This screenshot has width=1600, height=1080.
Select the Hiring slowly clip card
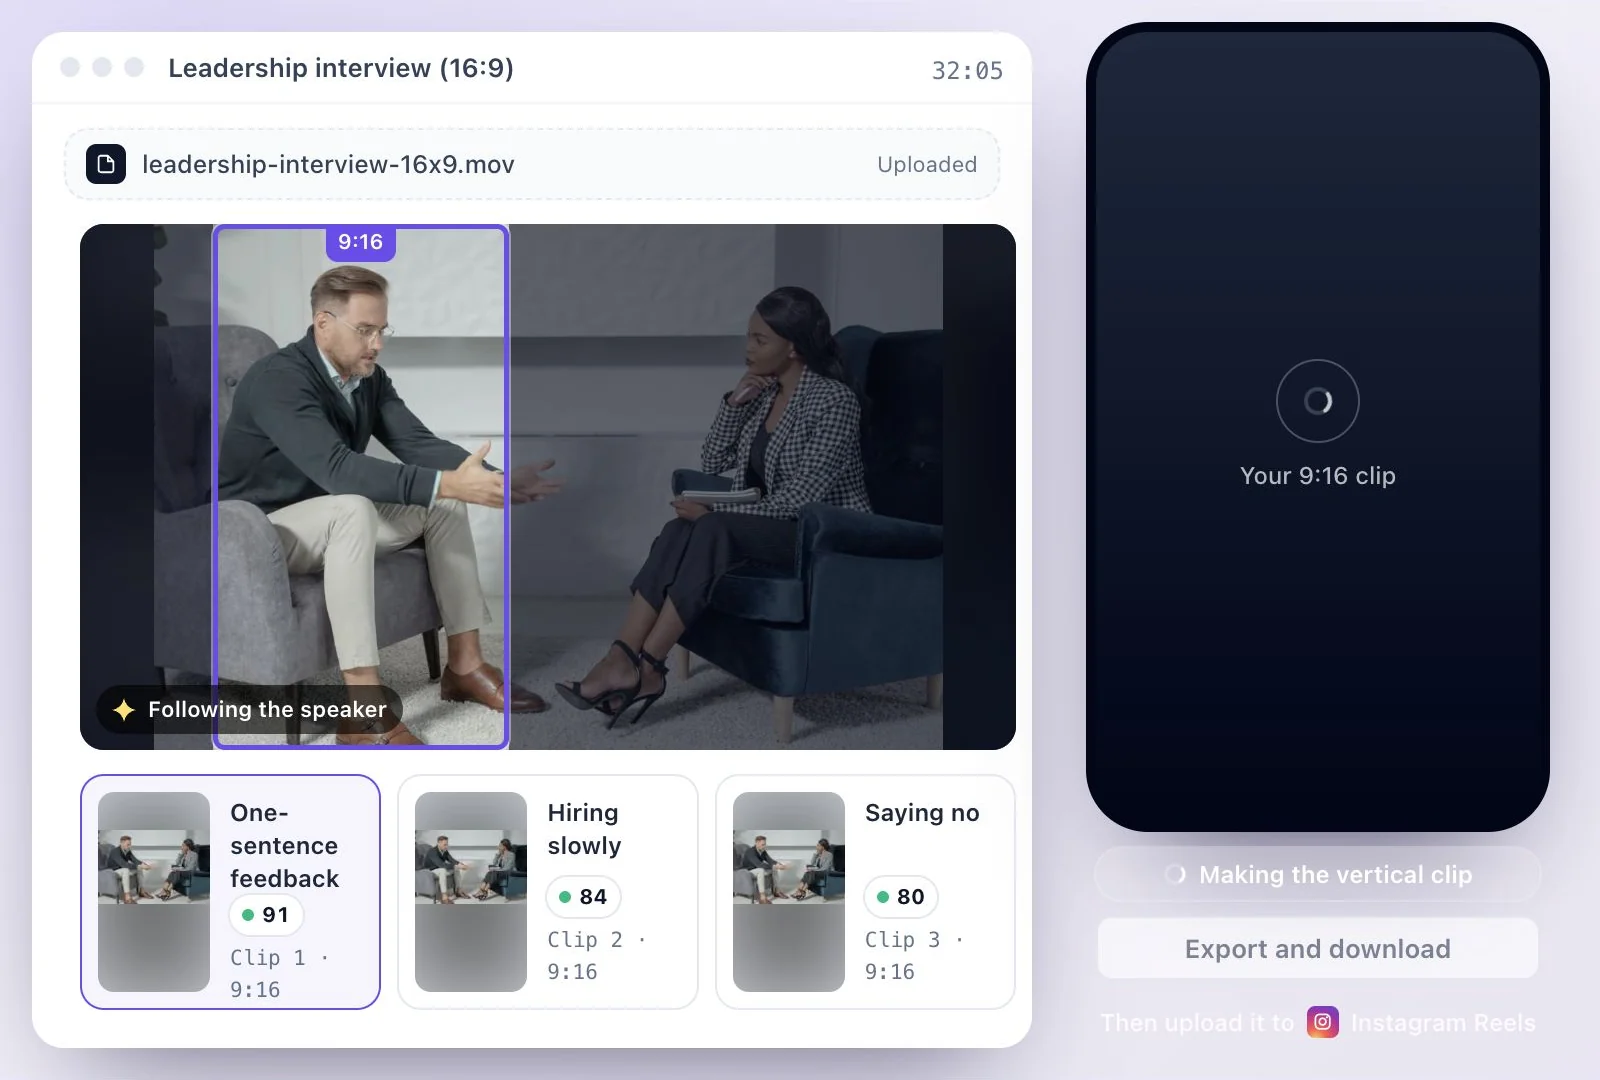click(548, 892)
